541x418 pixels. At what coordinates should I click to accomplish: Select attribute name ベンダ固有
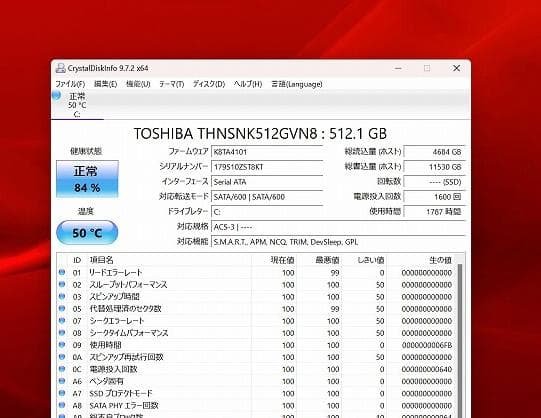106,381
